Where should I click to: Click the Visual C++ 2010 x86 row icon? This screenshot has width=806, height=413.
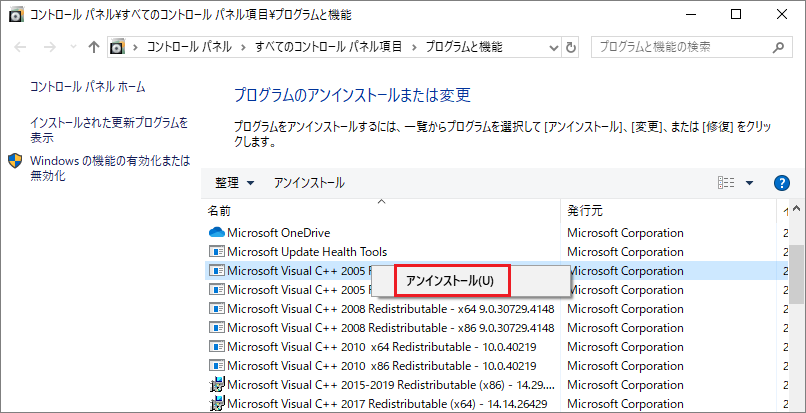point(217,366)
